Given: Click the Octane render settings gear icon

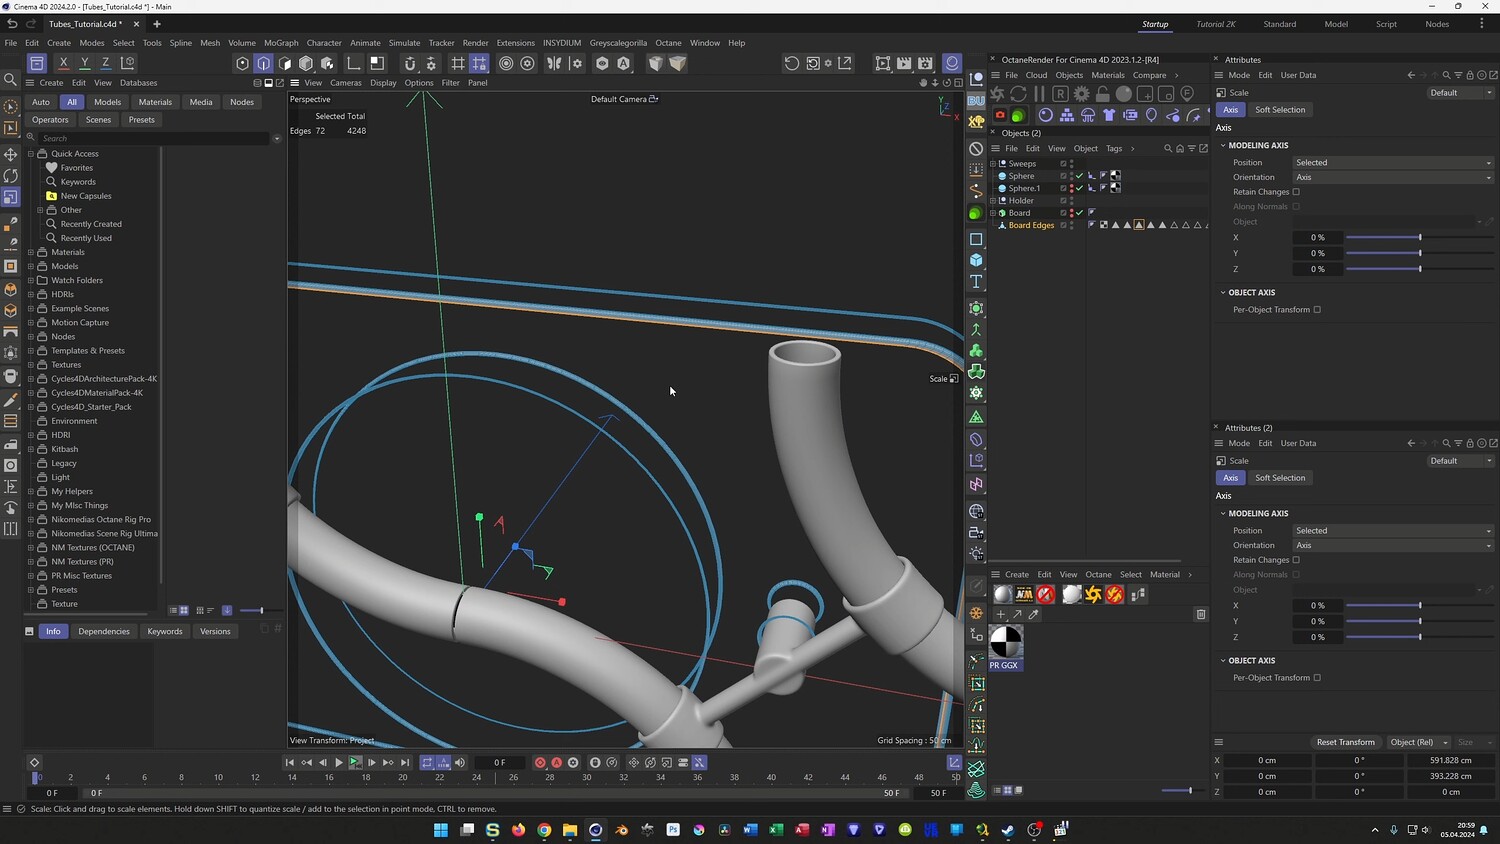Looking at the screenshot, I should click(1081, 93).
